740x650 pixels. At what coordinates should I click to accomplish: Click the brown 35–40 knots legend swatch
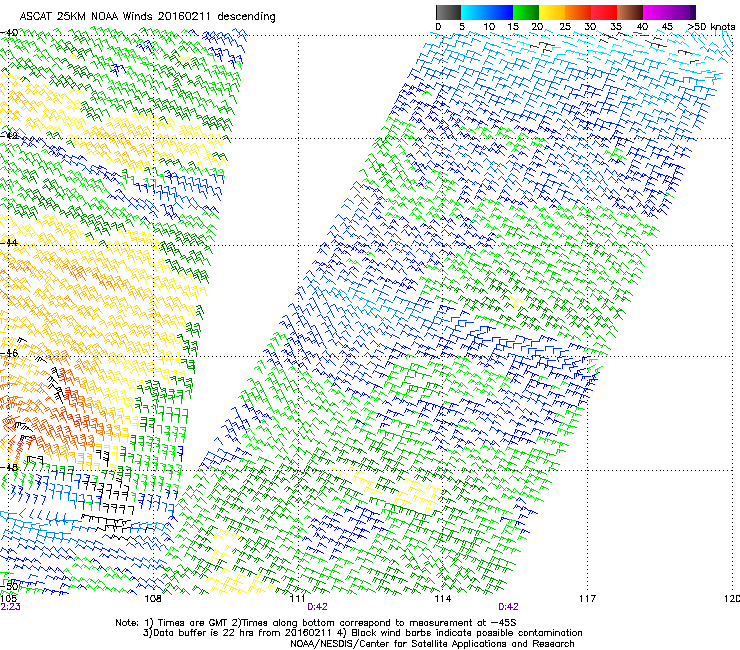(x=630, y=12)
